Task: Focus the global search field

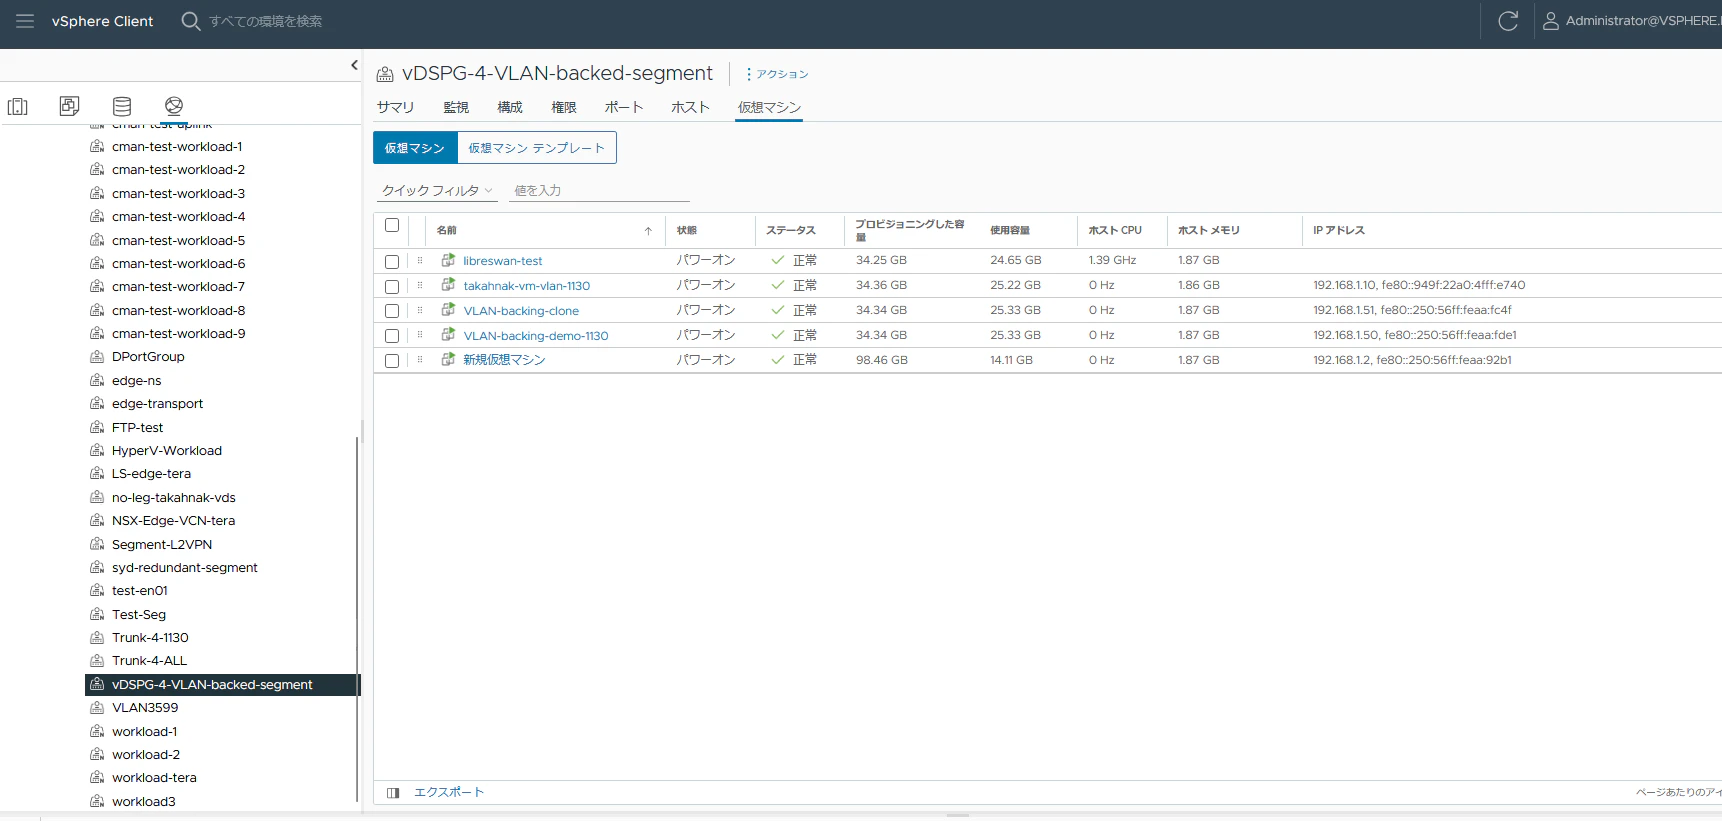Action: click(x=266, y=21)
